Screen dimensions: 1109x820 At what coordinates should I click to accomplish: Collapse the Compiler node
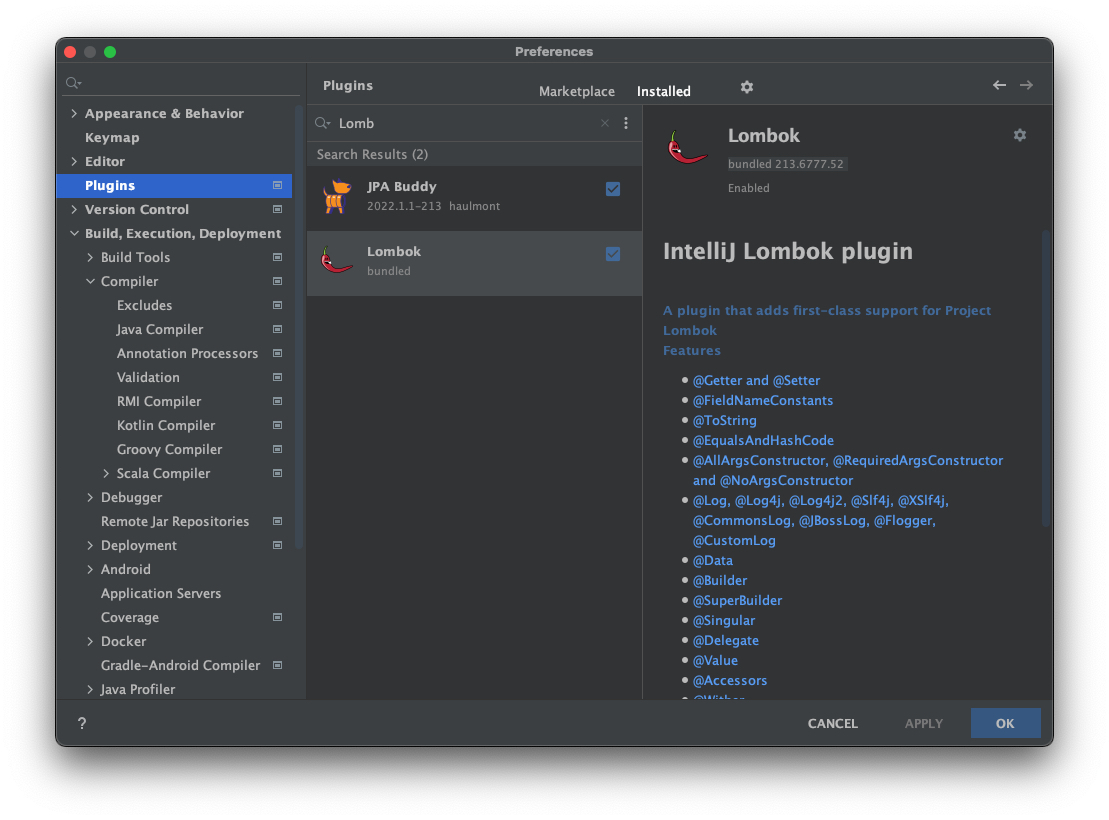tap(90, 282)
